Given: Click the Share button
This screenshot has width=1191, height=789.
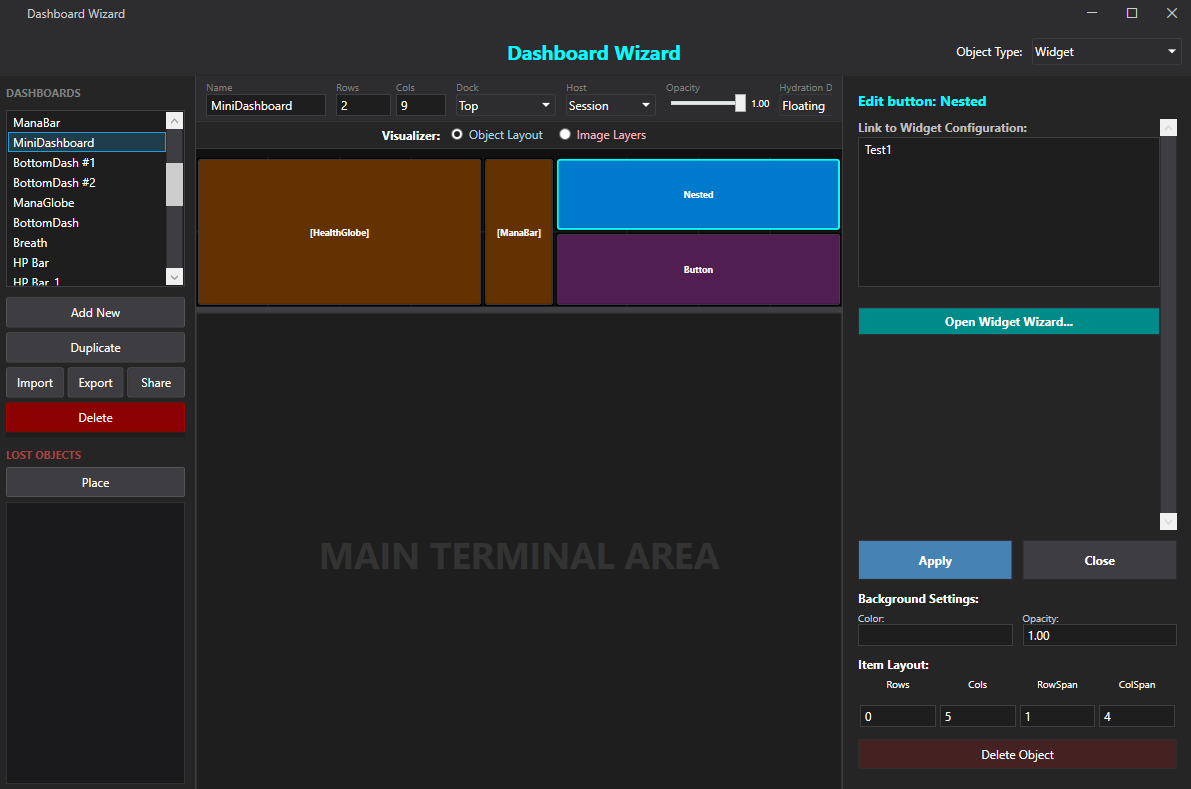Looking at the screenshot, I should point(156,383).
